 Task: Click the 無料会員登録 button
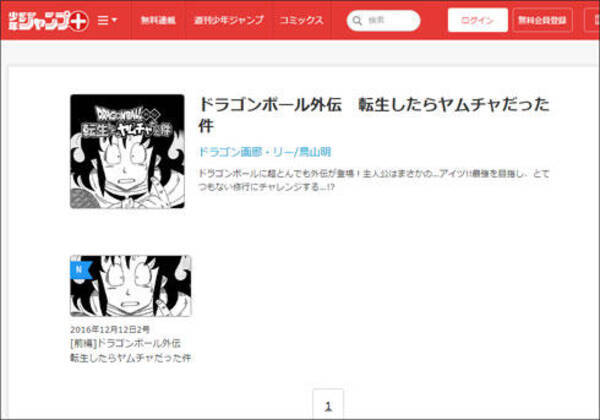[542, 20]
